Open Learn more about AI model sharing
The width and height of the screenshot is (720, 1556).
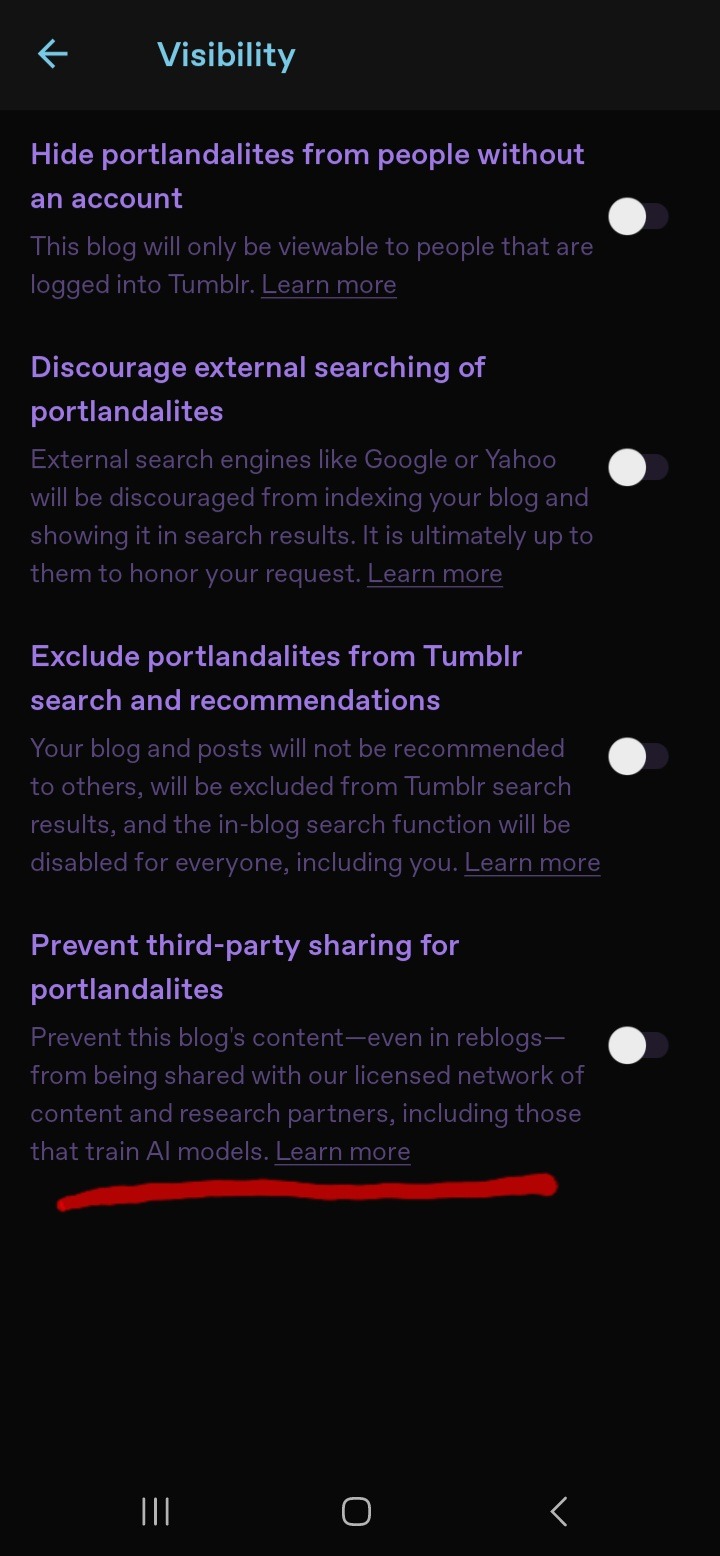pos(343,1152)
